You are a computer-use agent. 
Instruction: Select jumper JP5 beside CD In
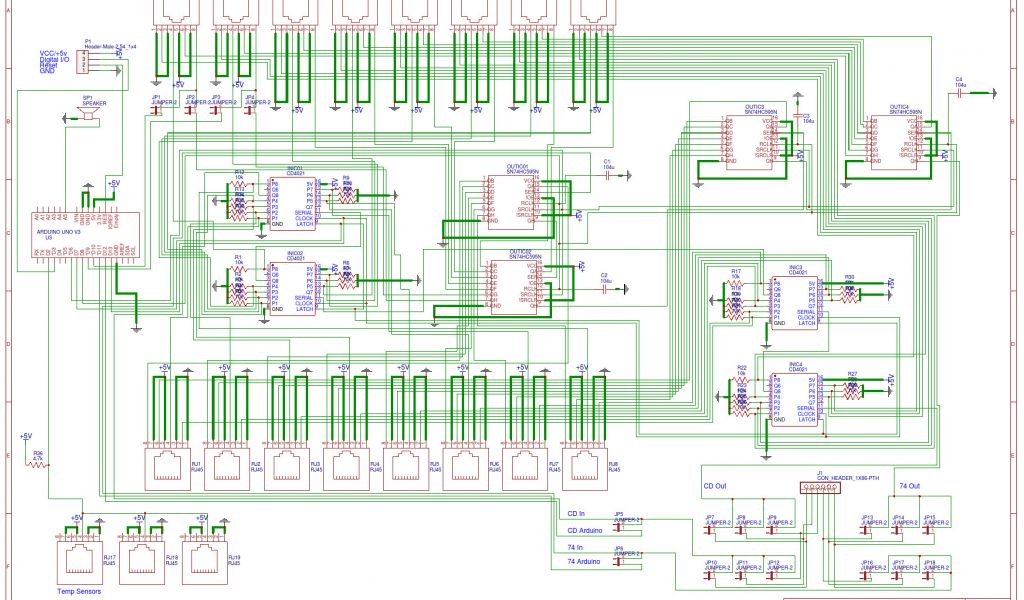626,522
